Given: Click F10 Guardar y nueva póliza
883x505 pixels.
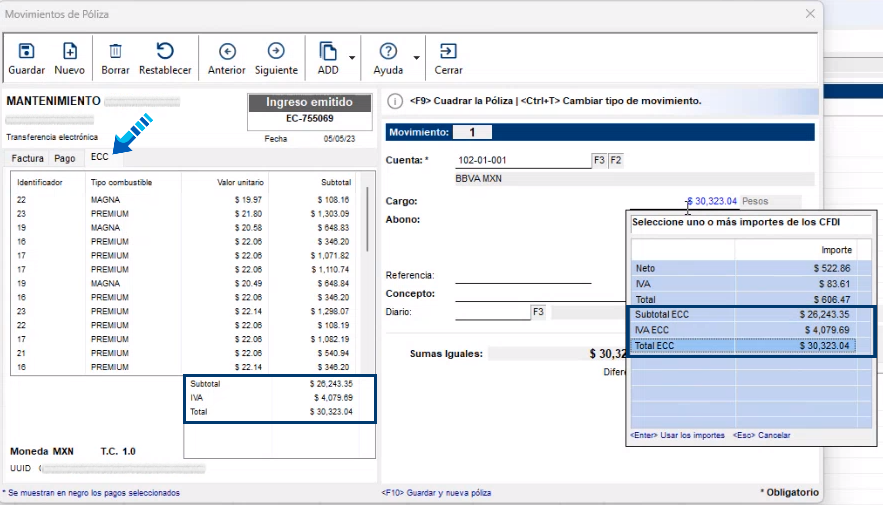Looking at the screenshot, I should (436, 493).
